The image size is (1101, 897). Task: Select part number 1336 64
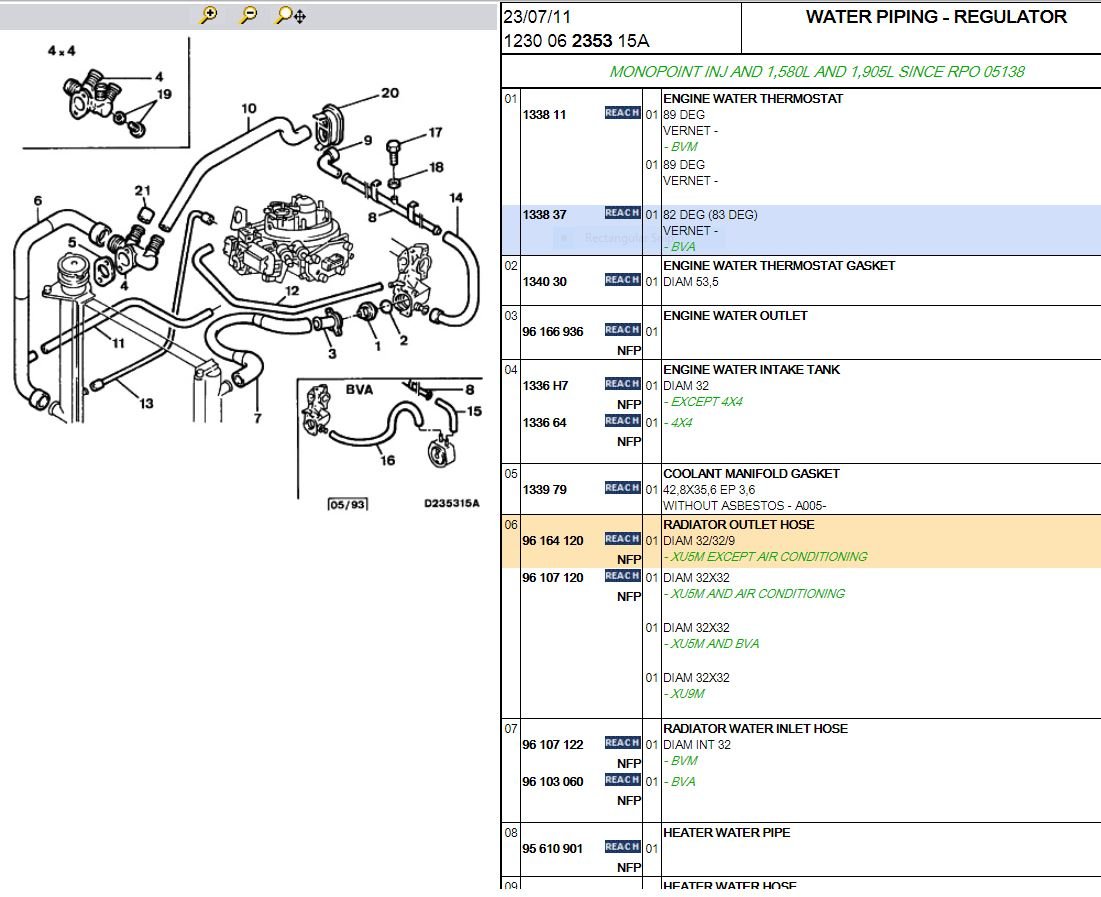point(544,423)
